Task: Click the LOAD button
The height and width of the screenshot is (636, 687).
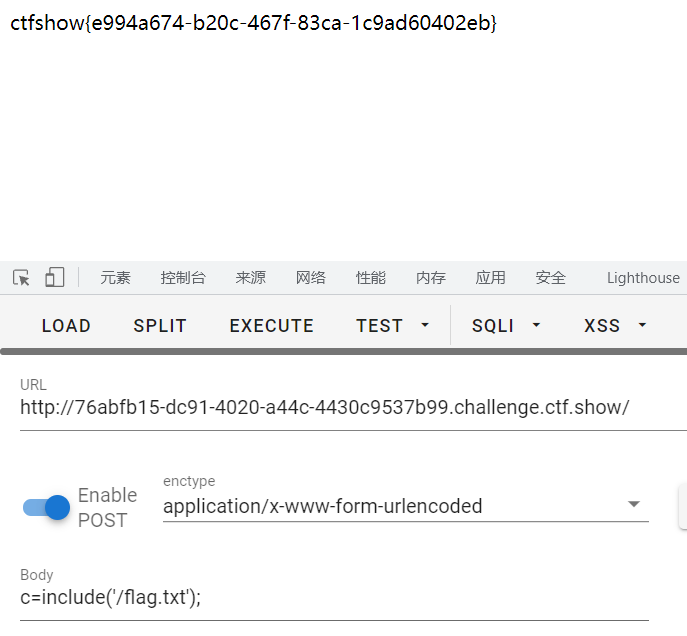Action: coord(66,325)
